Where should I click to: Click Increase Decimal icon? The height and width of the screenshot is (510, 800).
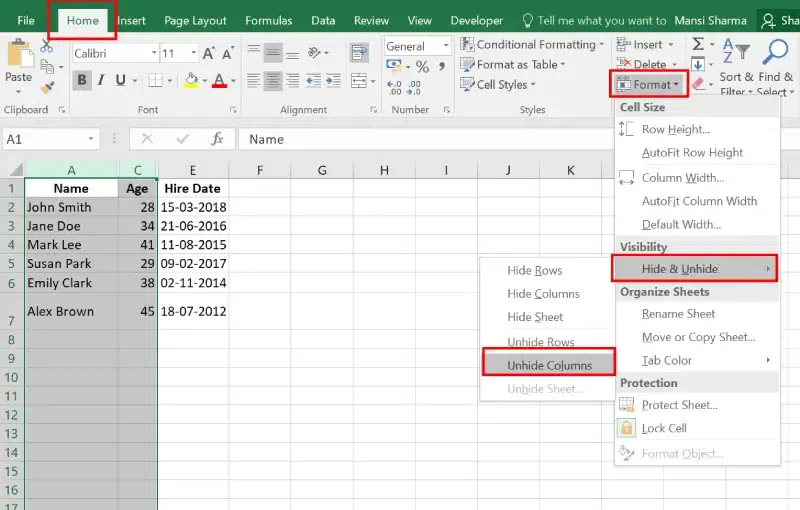click(394, 87)
